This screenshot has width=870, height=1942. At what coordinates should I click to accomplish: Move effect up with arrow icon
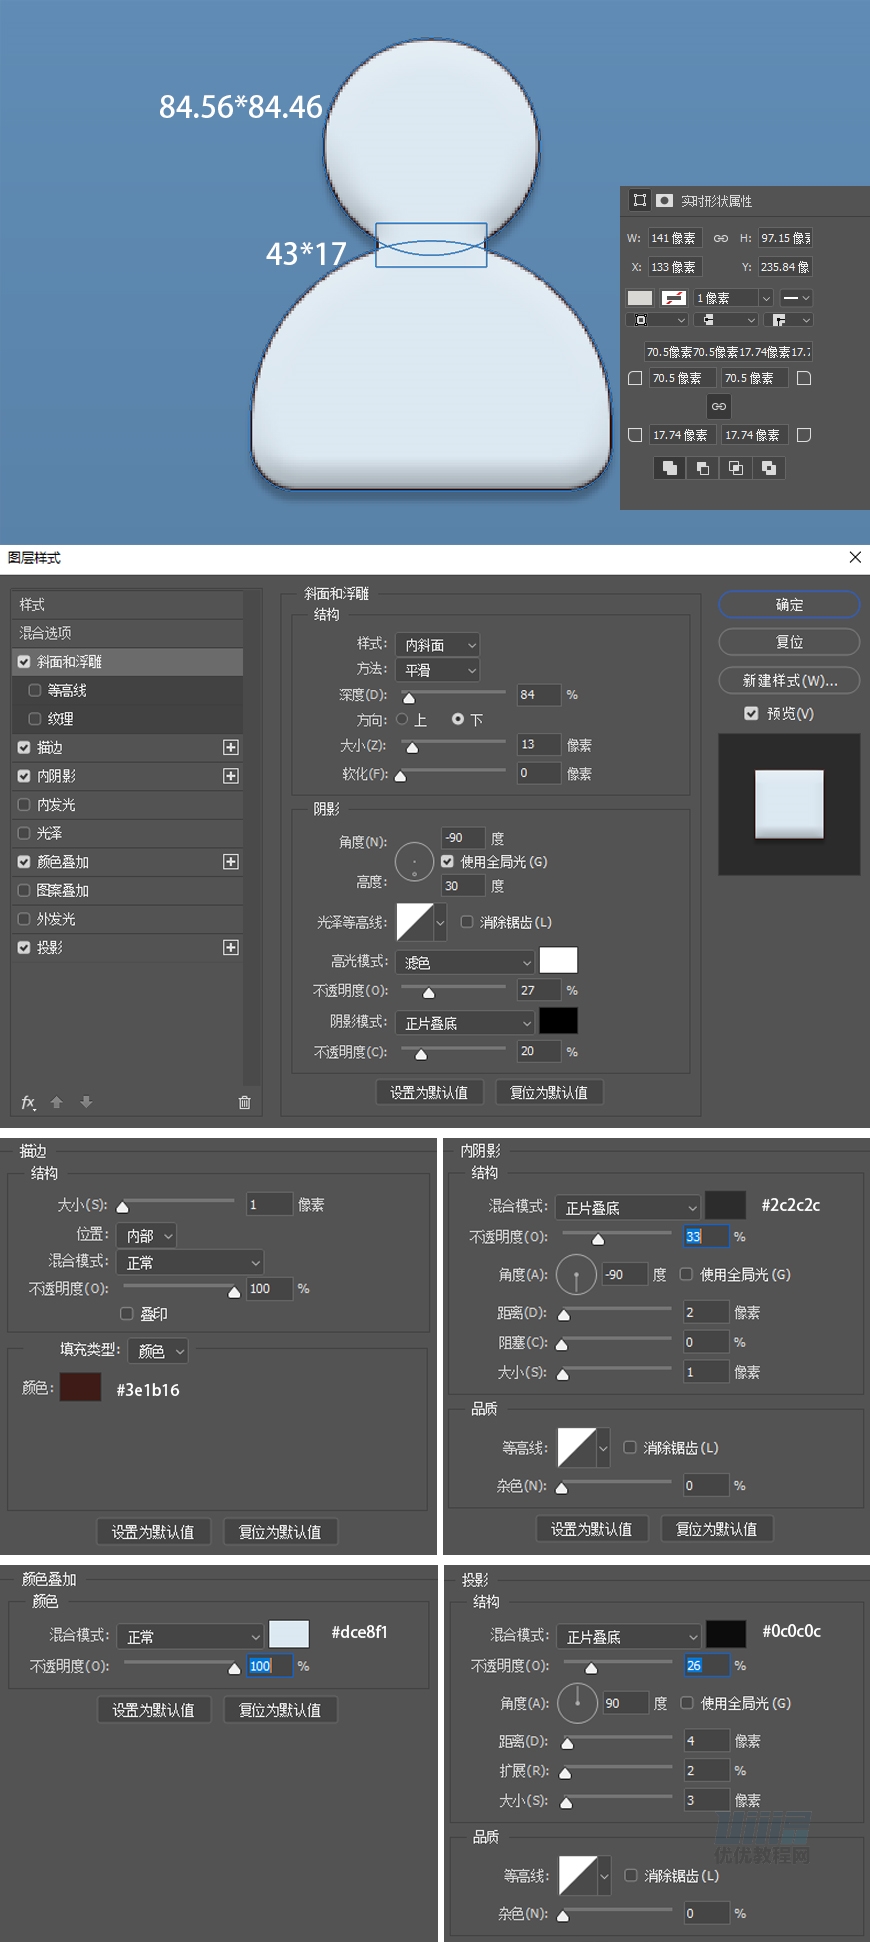[57, 1102]
